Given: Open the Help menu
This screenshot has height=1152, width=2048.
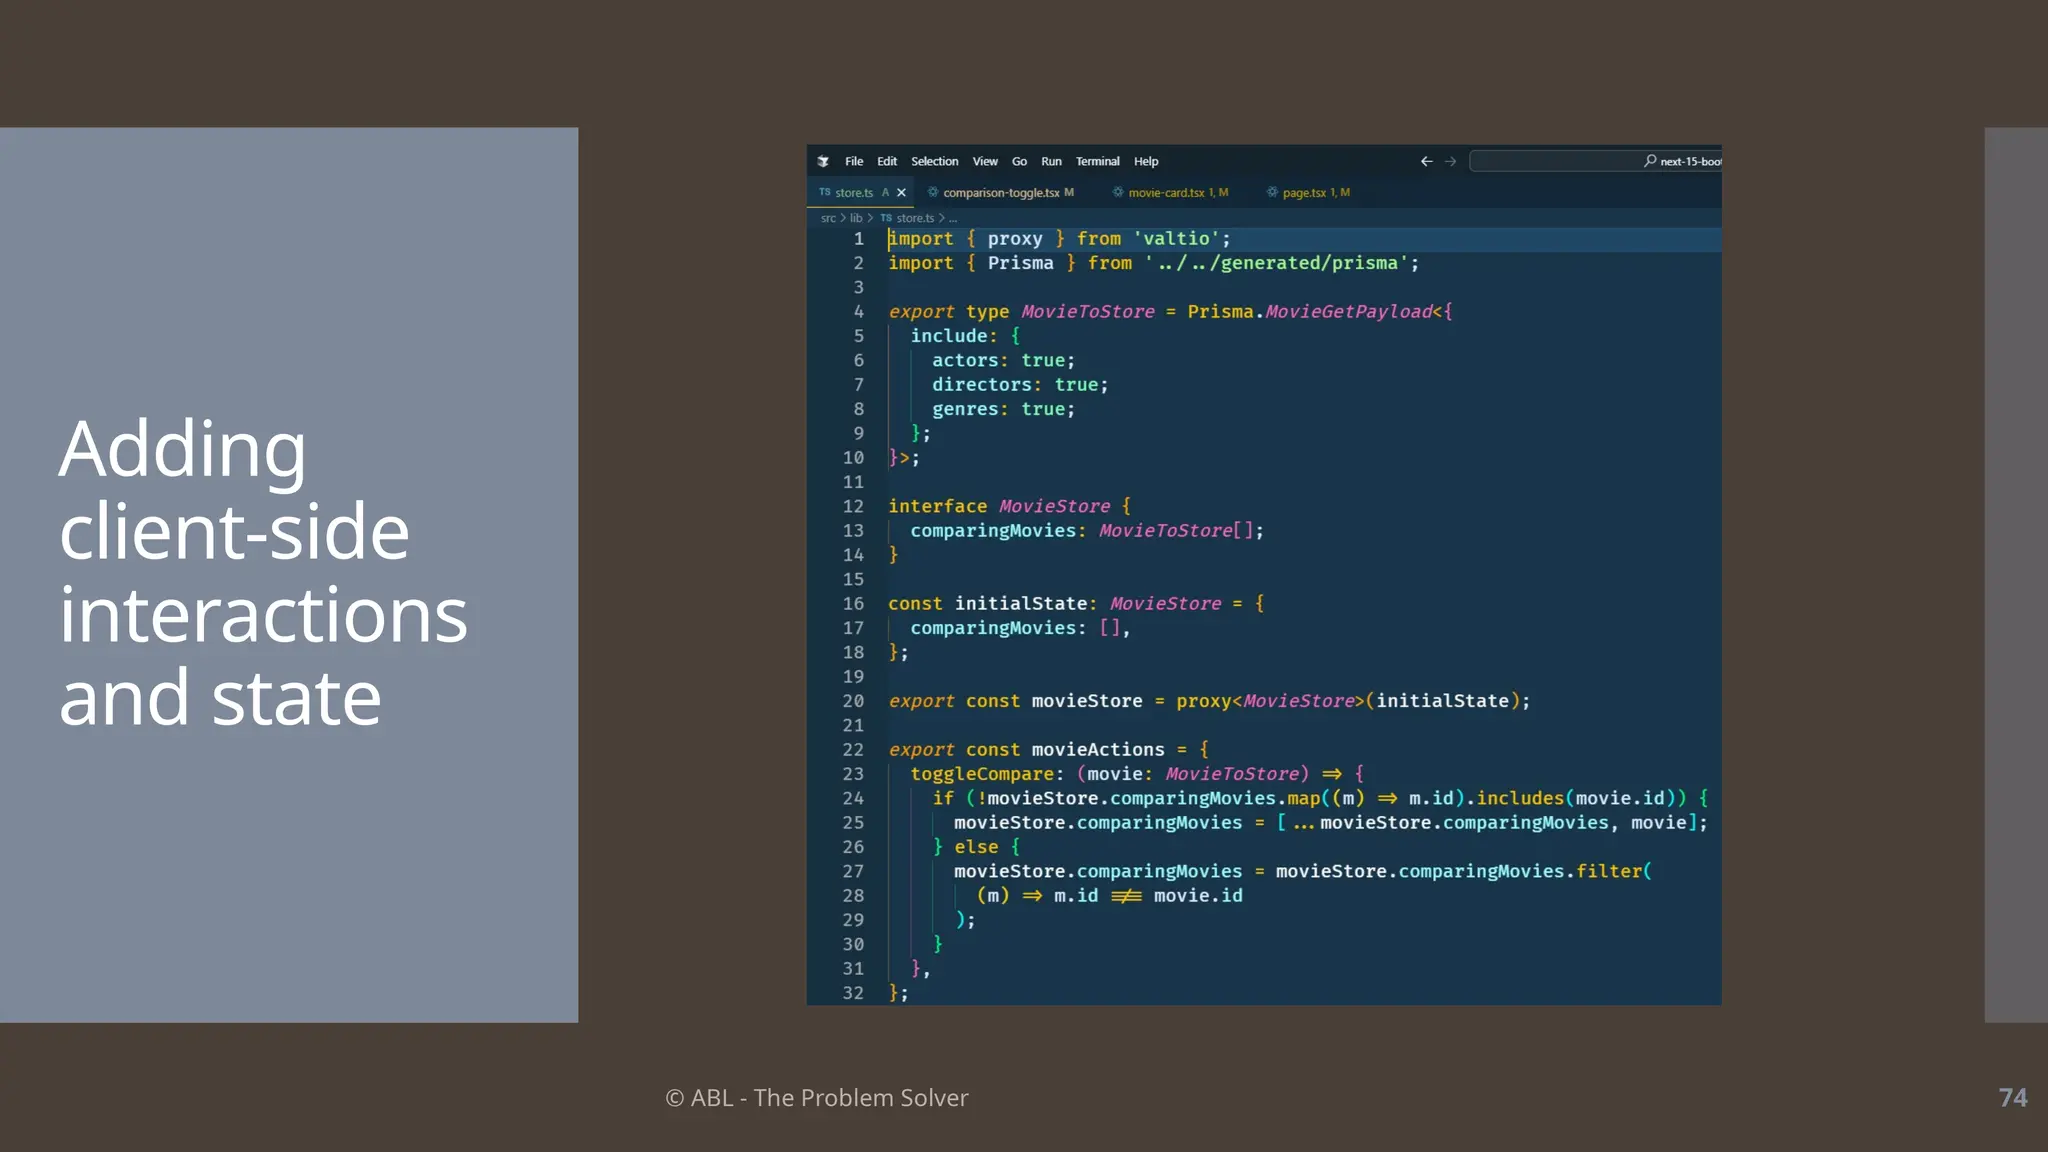Looking at the screenshot, I should pos(1146,161).
